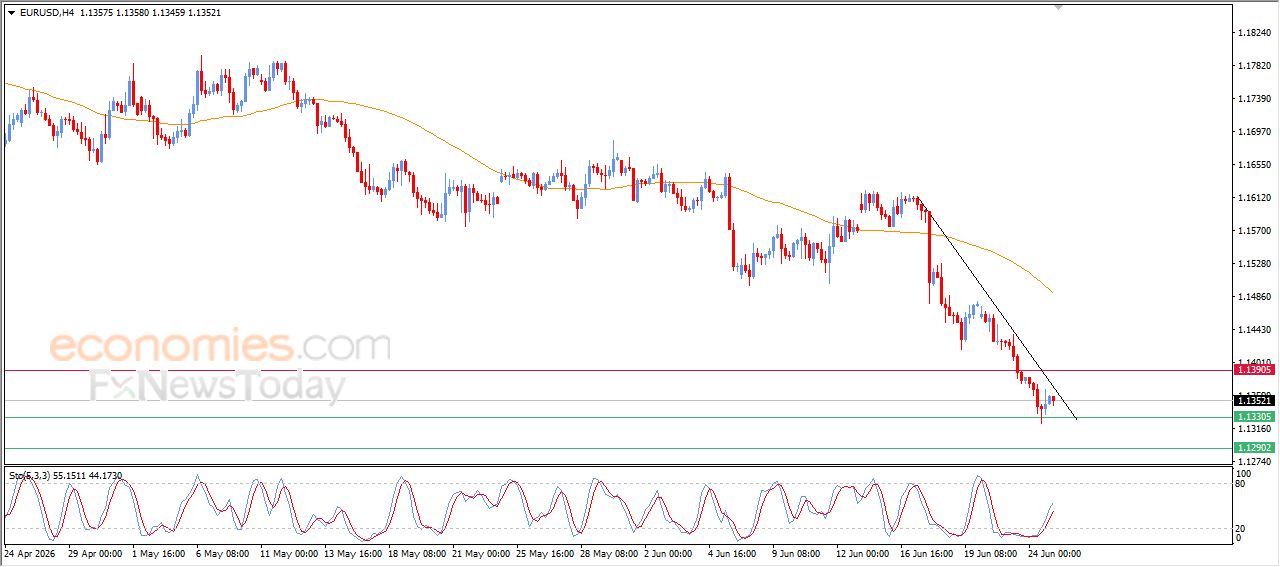
Task: Click the 24 Jun 00:00 date label
Action: pyautogui.click(x=1055, y=553)
